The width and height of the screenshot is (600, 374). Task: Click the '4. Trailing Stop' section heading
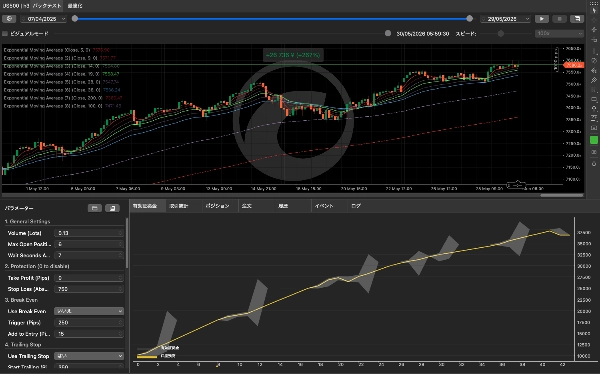point(23,345)
